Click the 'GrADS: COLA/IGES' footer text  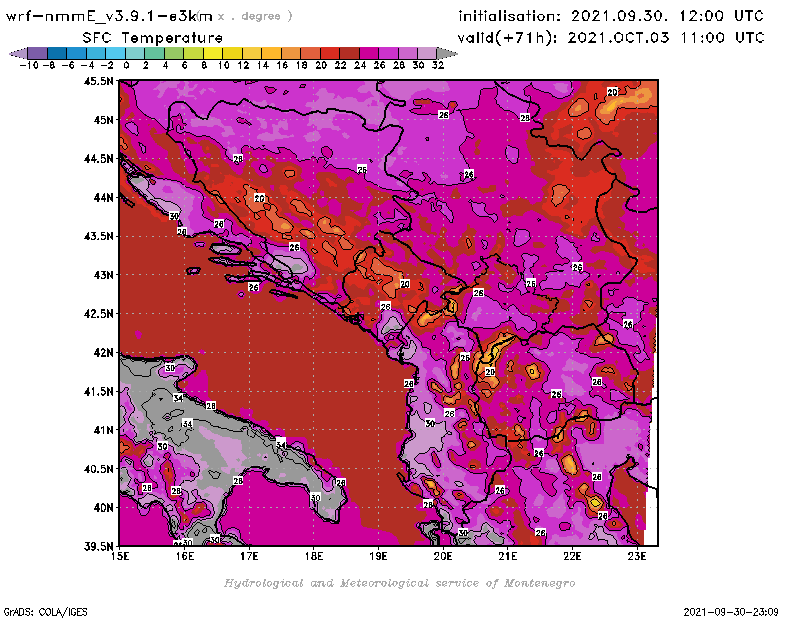tap(45, 612)
